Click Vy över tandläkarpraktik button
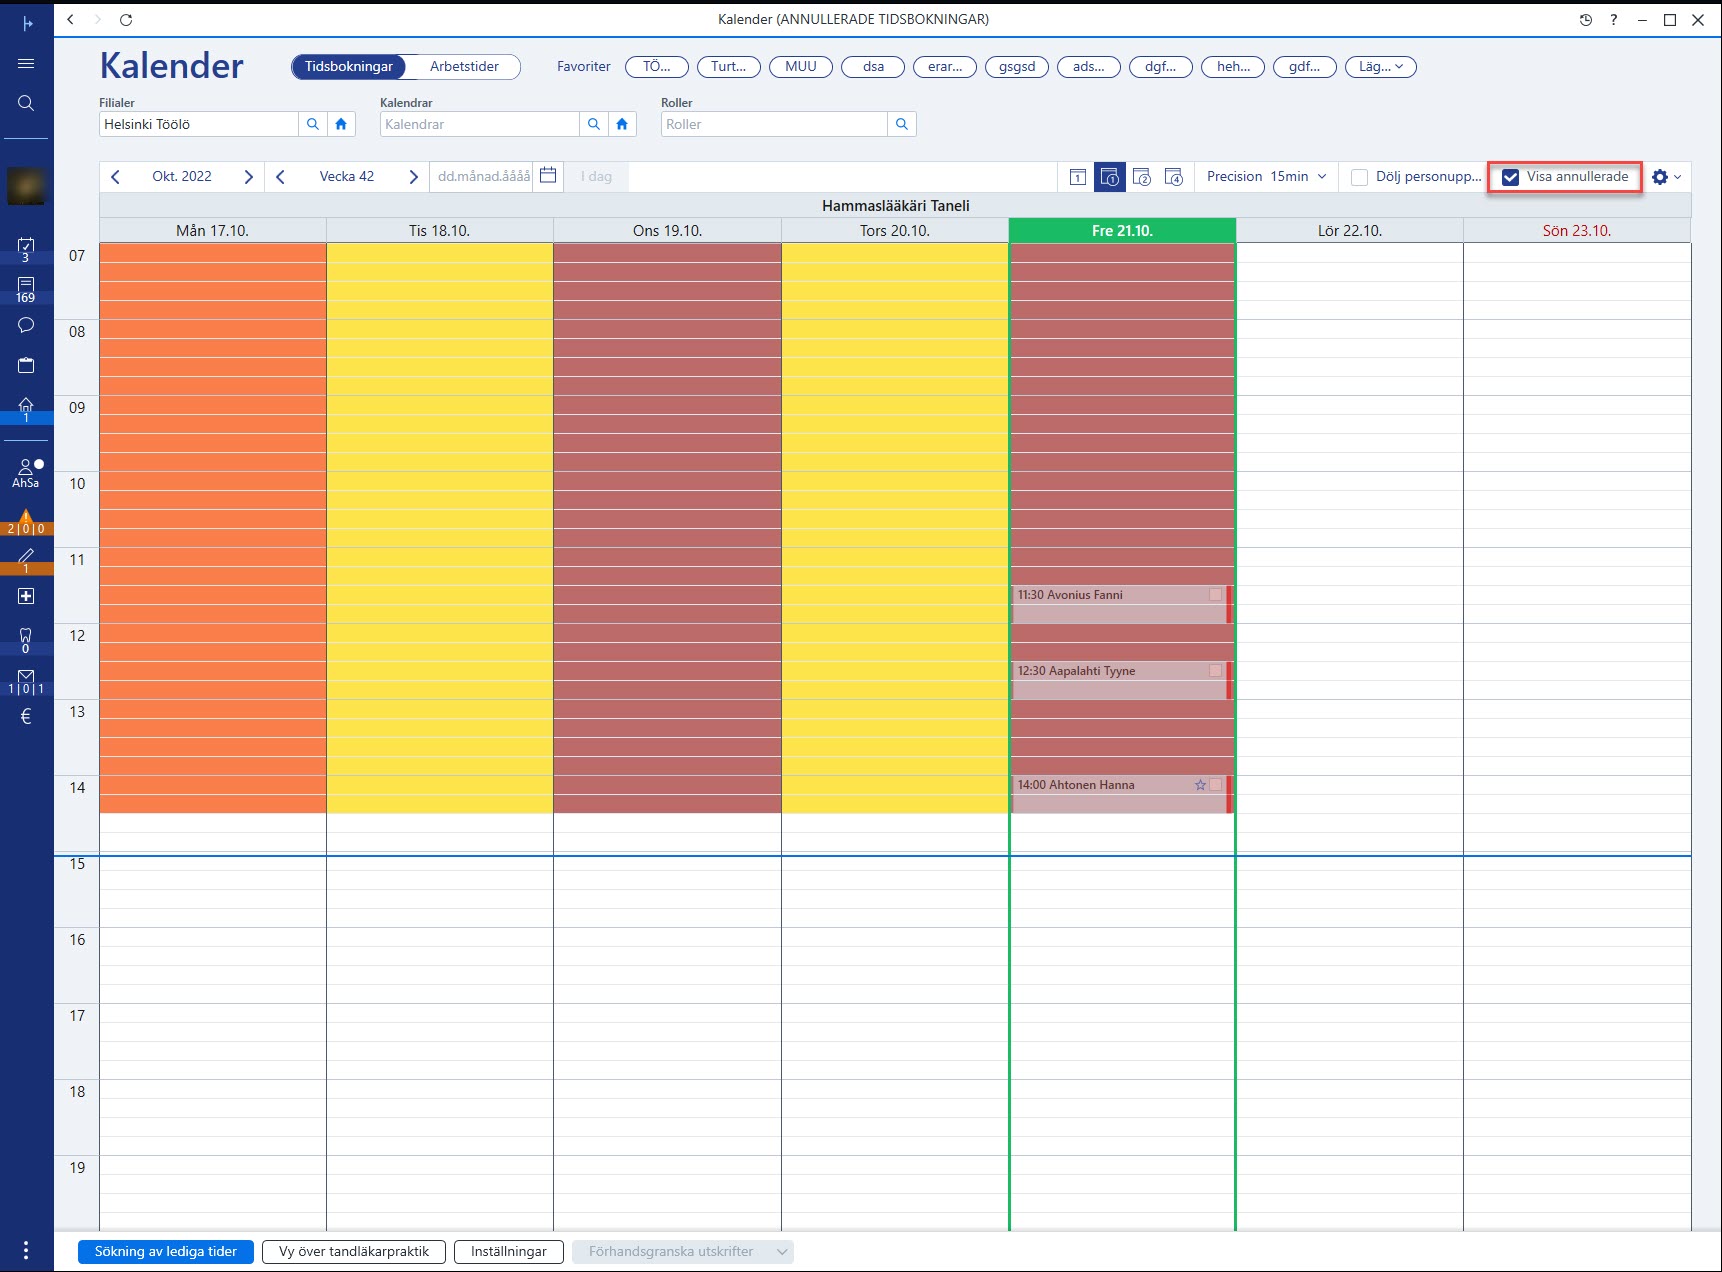 pos(354,1251)
